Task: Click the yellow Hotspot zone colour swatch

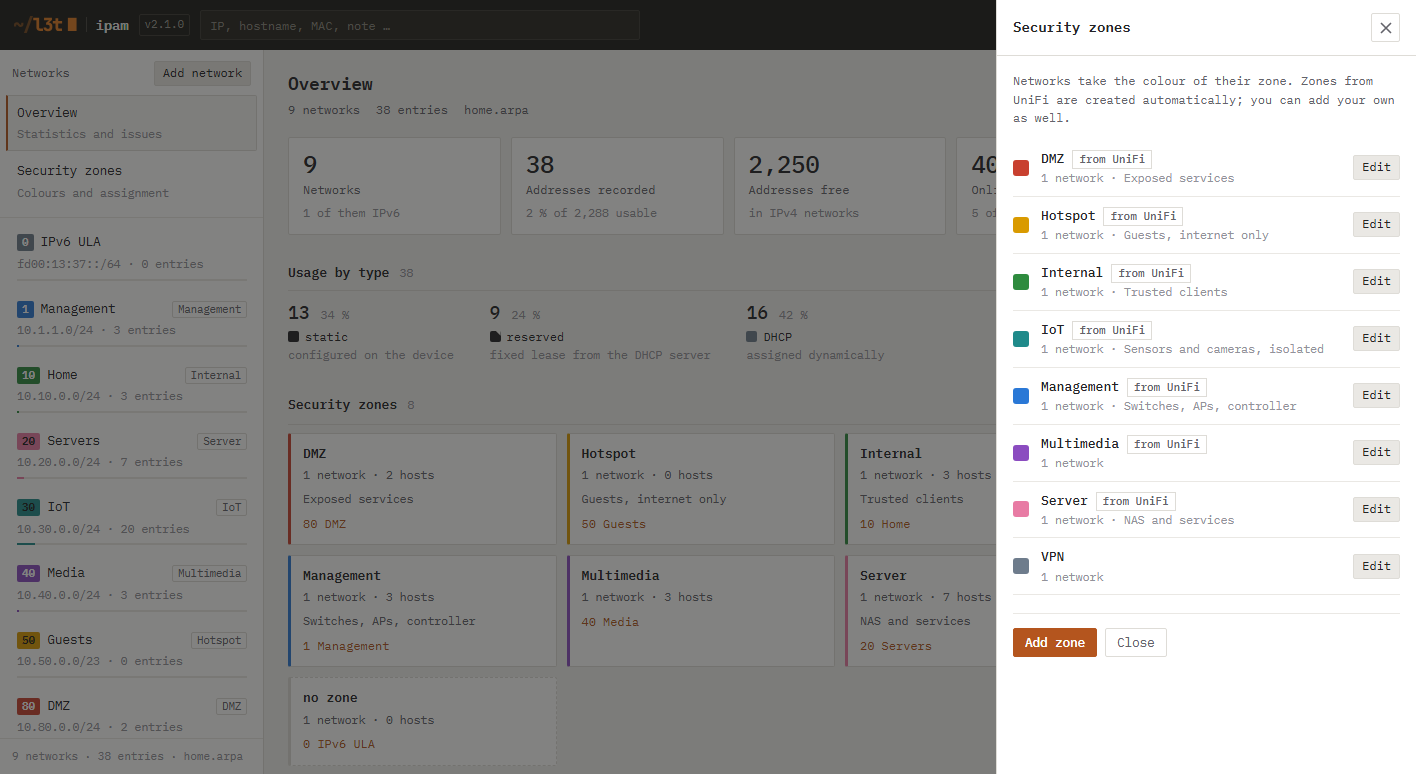Action: tap(1021, 225)
